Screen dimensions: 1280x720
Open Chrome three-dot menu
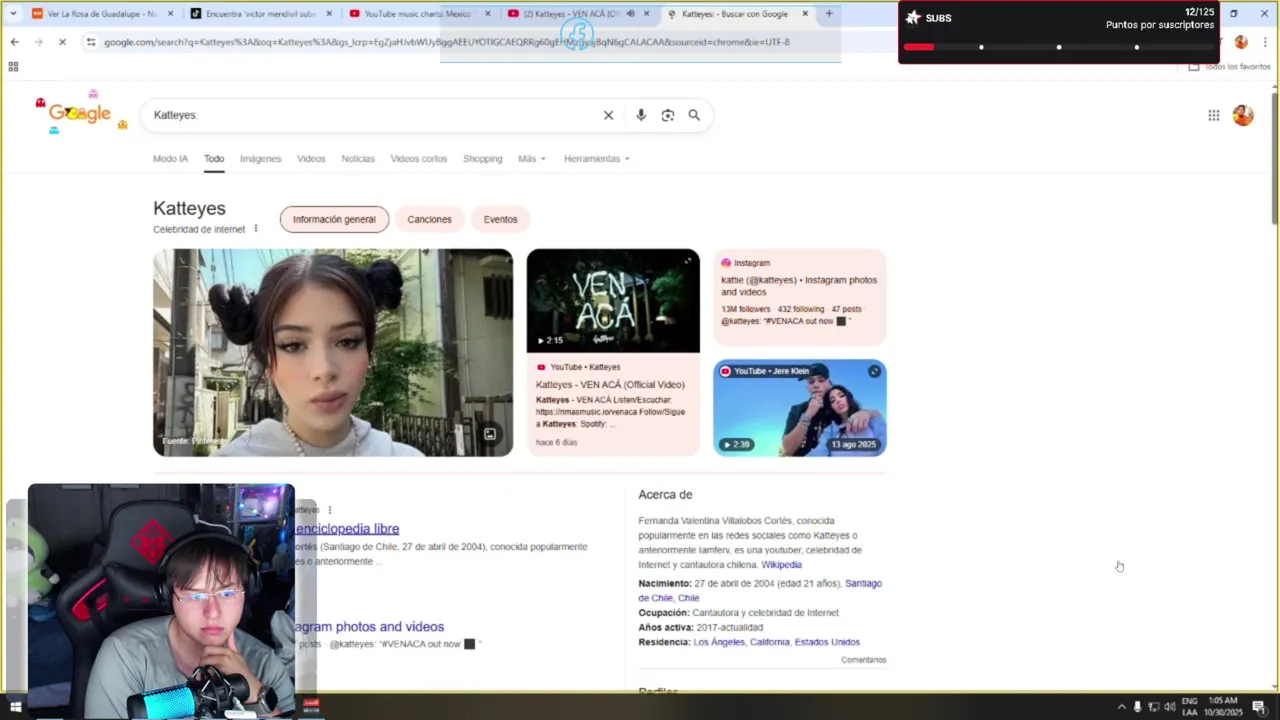pos(1265,42)
